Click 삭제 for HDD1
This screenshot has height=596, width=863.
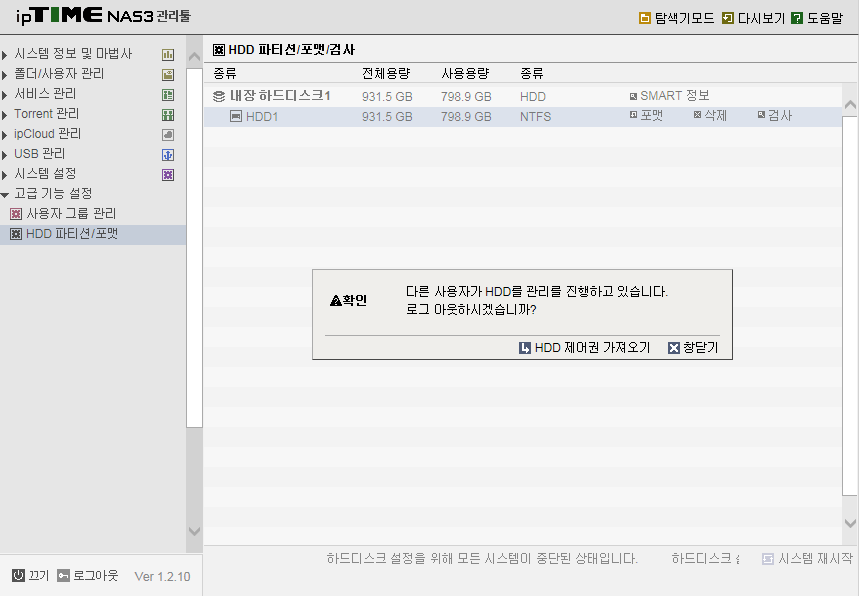point(710,116)
